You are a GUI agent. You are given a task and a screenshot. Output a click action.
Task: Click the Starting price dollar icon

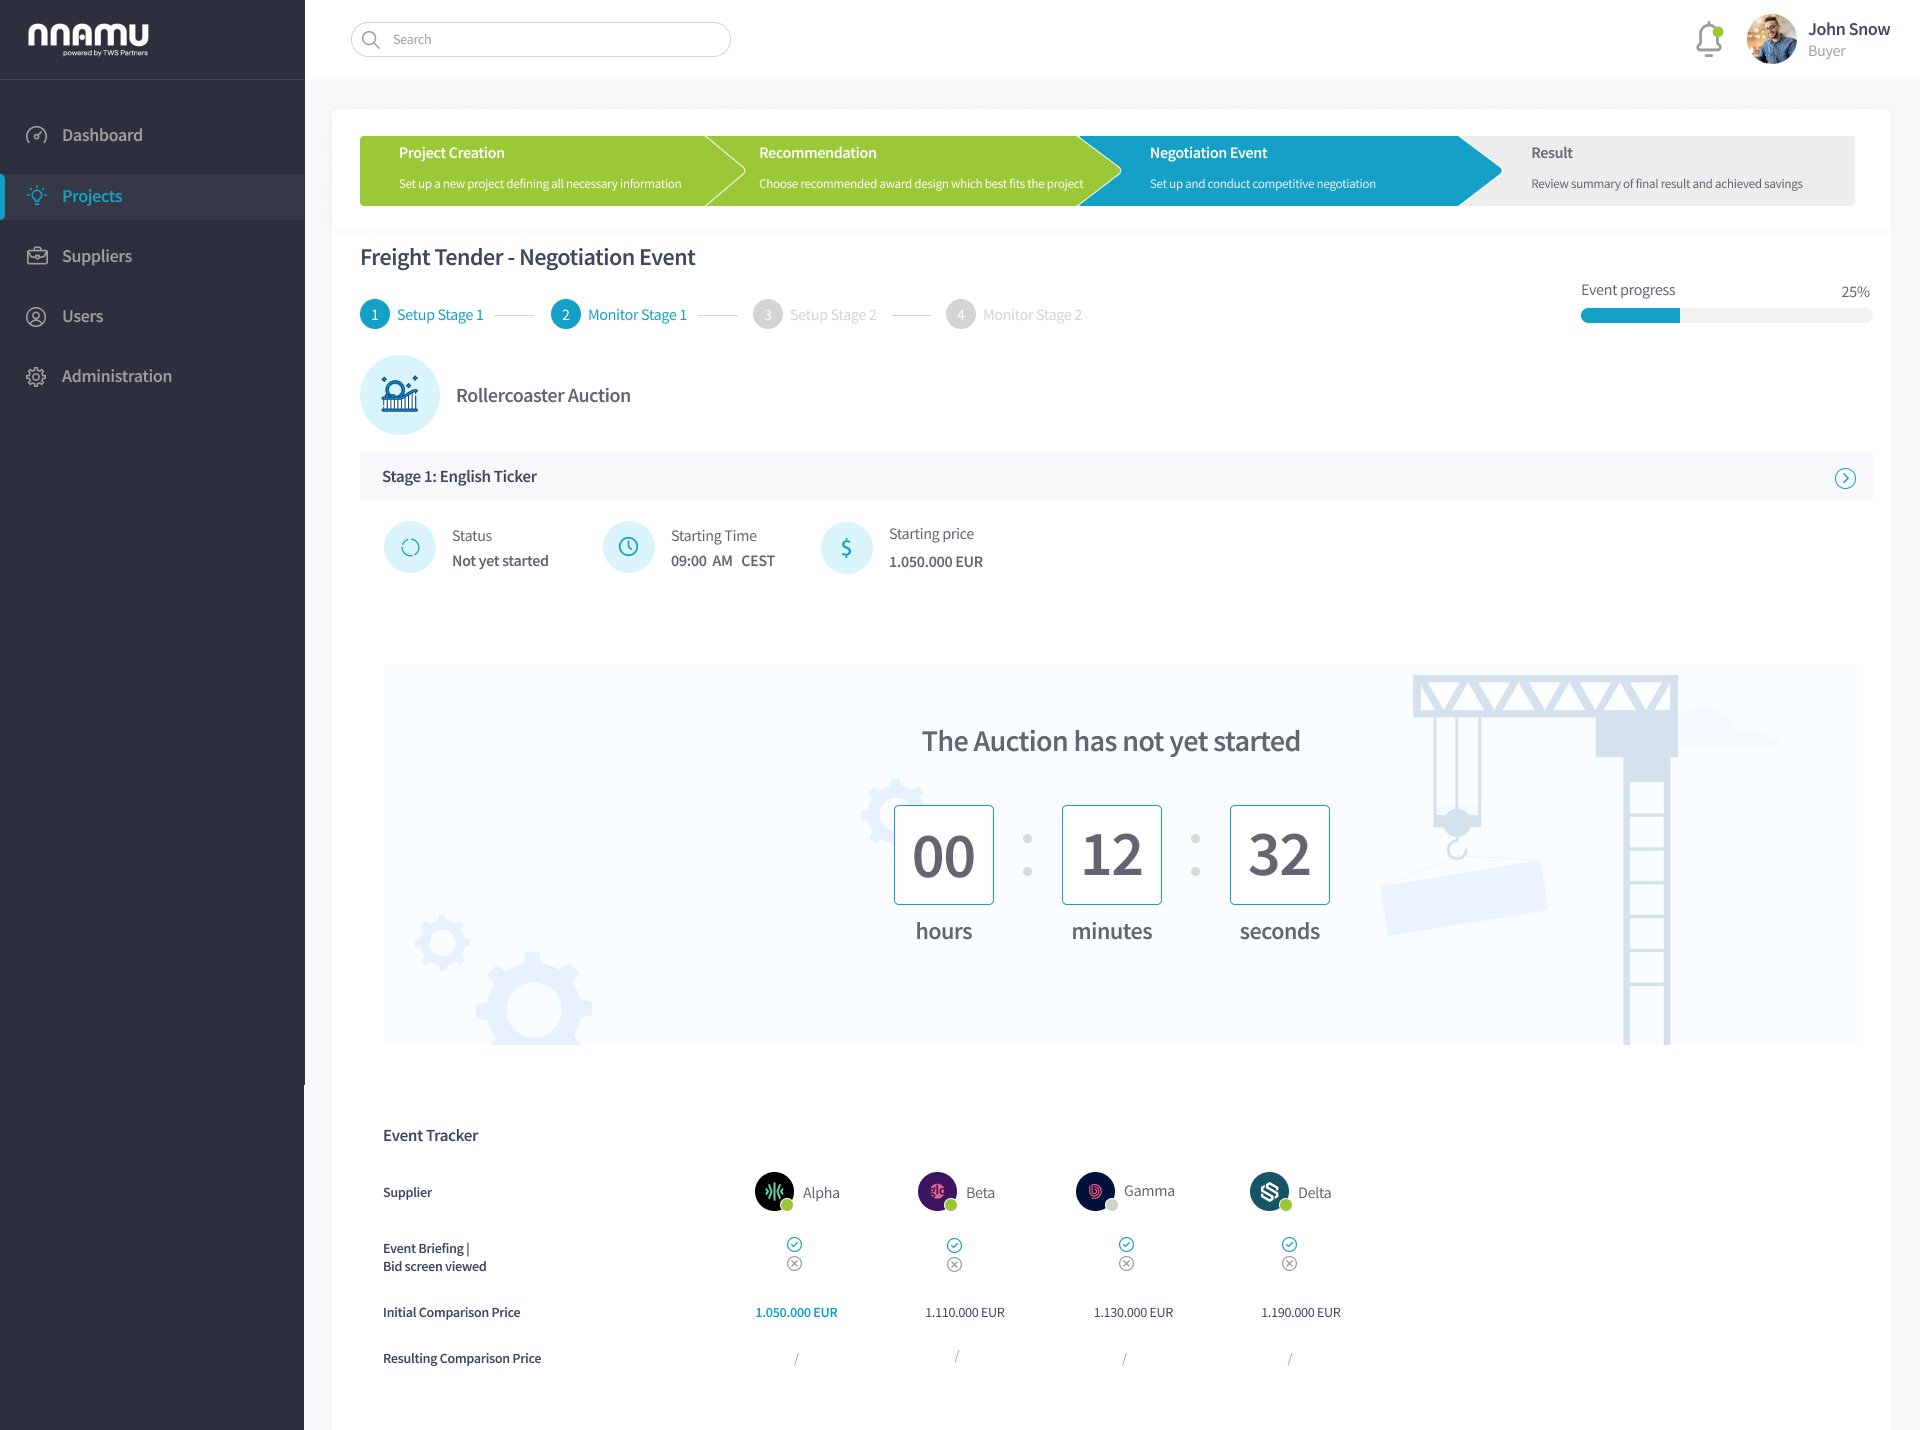[846, 547]
